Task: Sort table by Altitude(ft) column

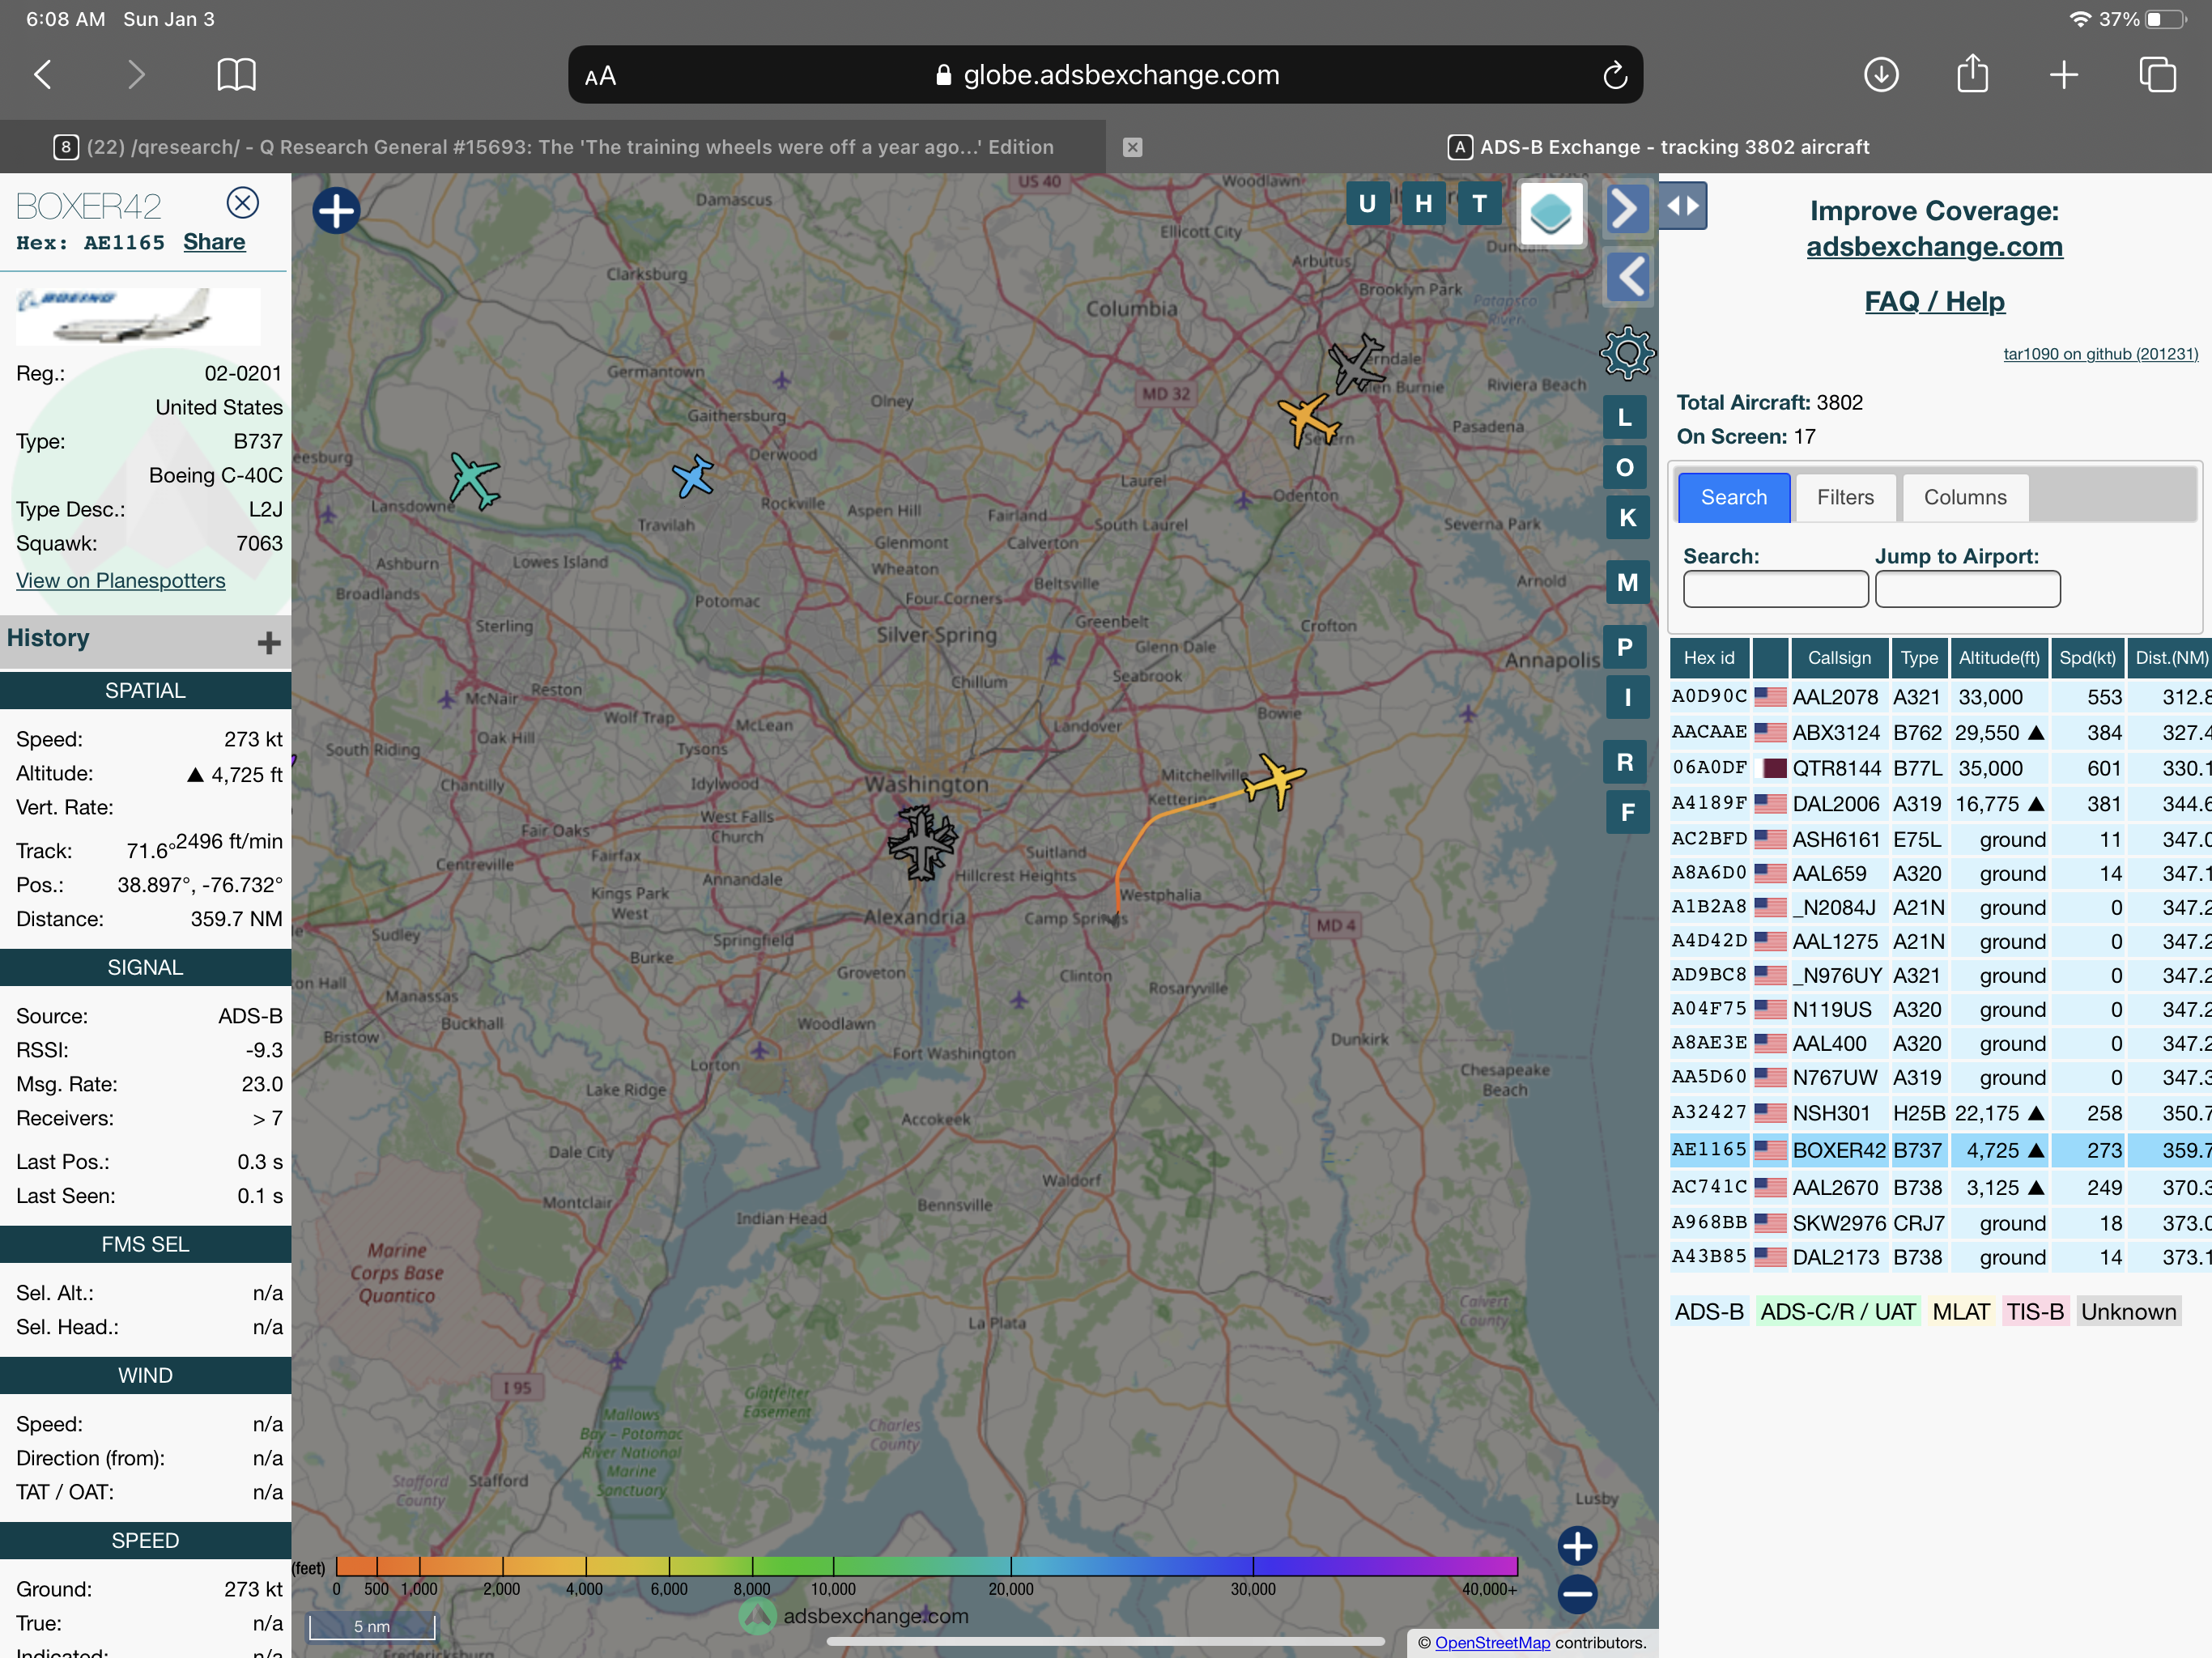Action: (x=1998, y=657)
